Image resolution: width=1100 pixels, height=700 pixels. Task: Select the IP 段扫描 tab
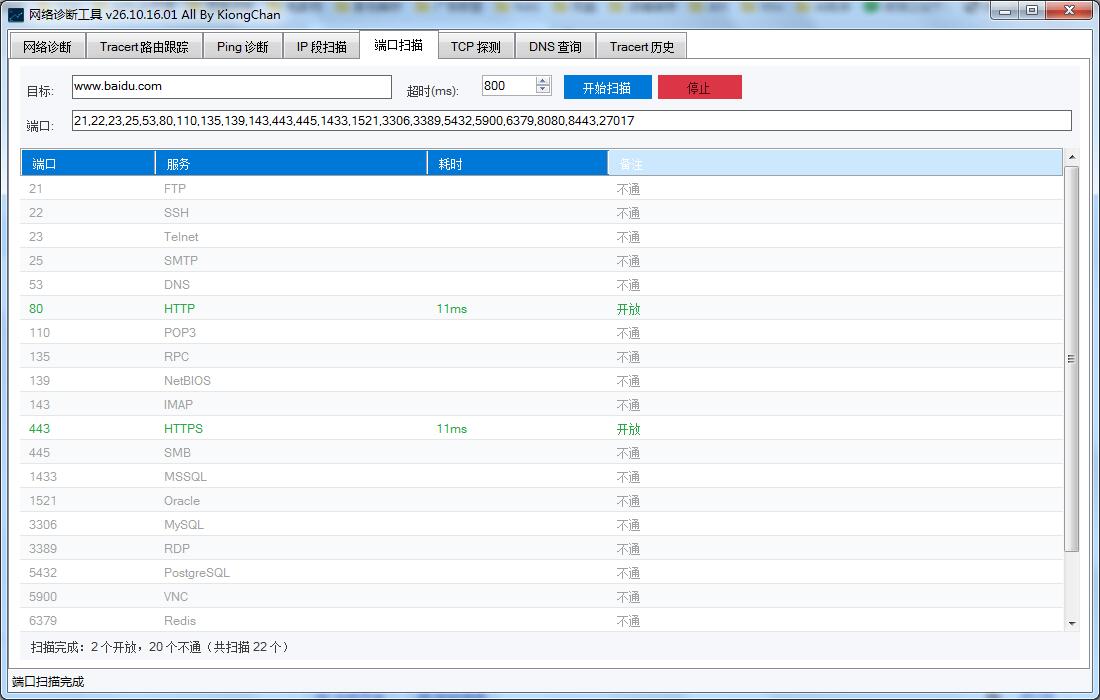[x=321, y=46]
